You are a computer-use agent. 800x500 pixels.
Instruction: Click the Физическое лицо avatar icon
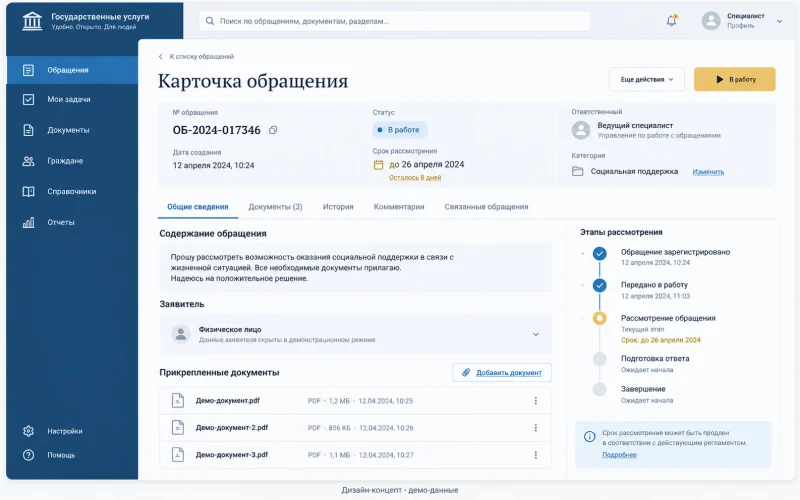tap(180, 334)
